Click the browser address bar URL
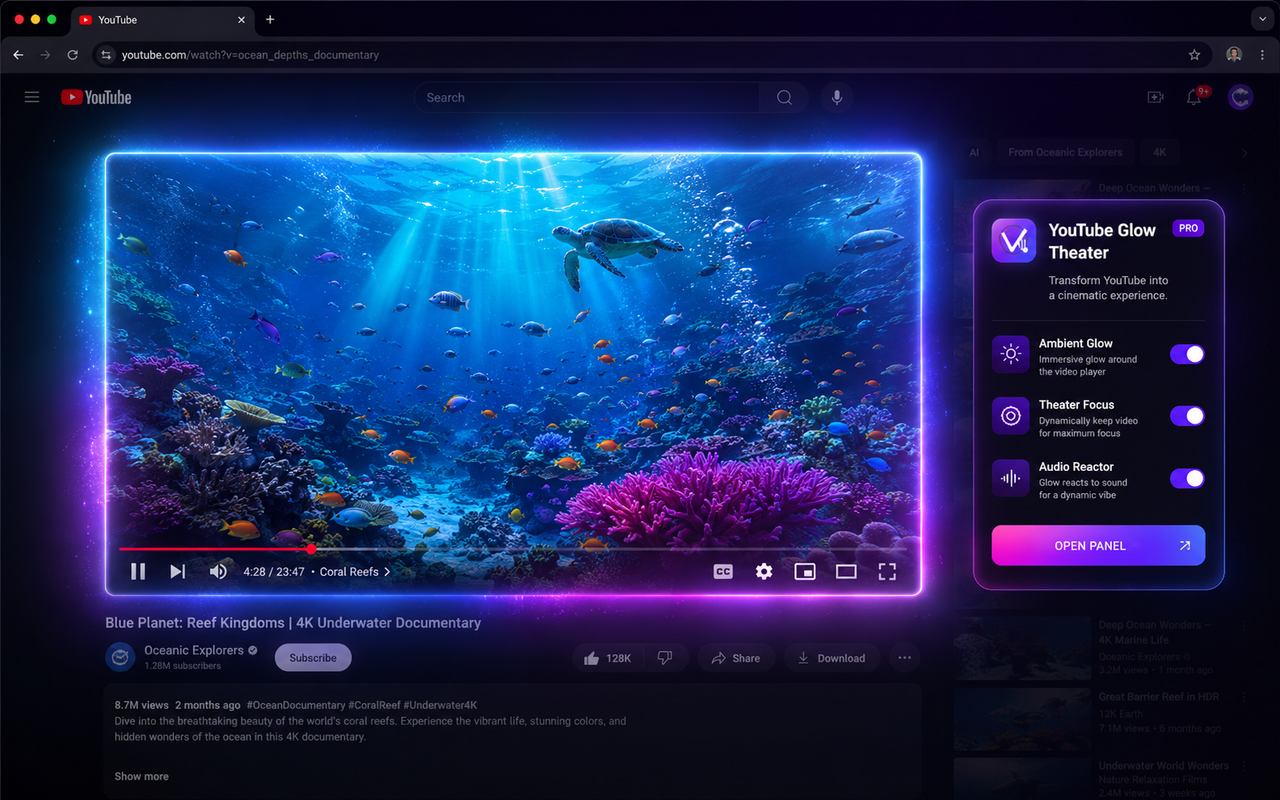The height and width of the screenshot is (800, 1280). [x=250, y=55]
